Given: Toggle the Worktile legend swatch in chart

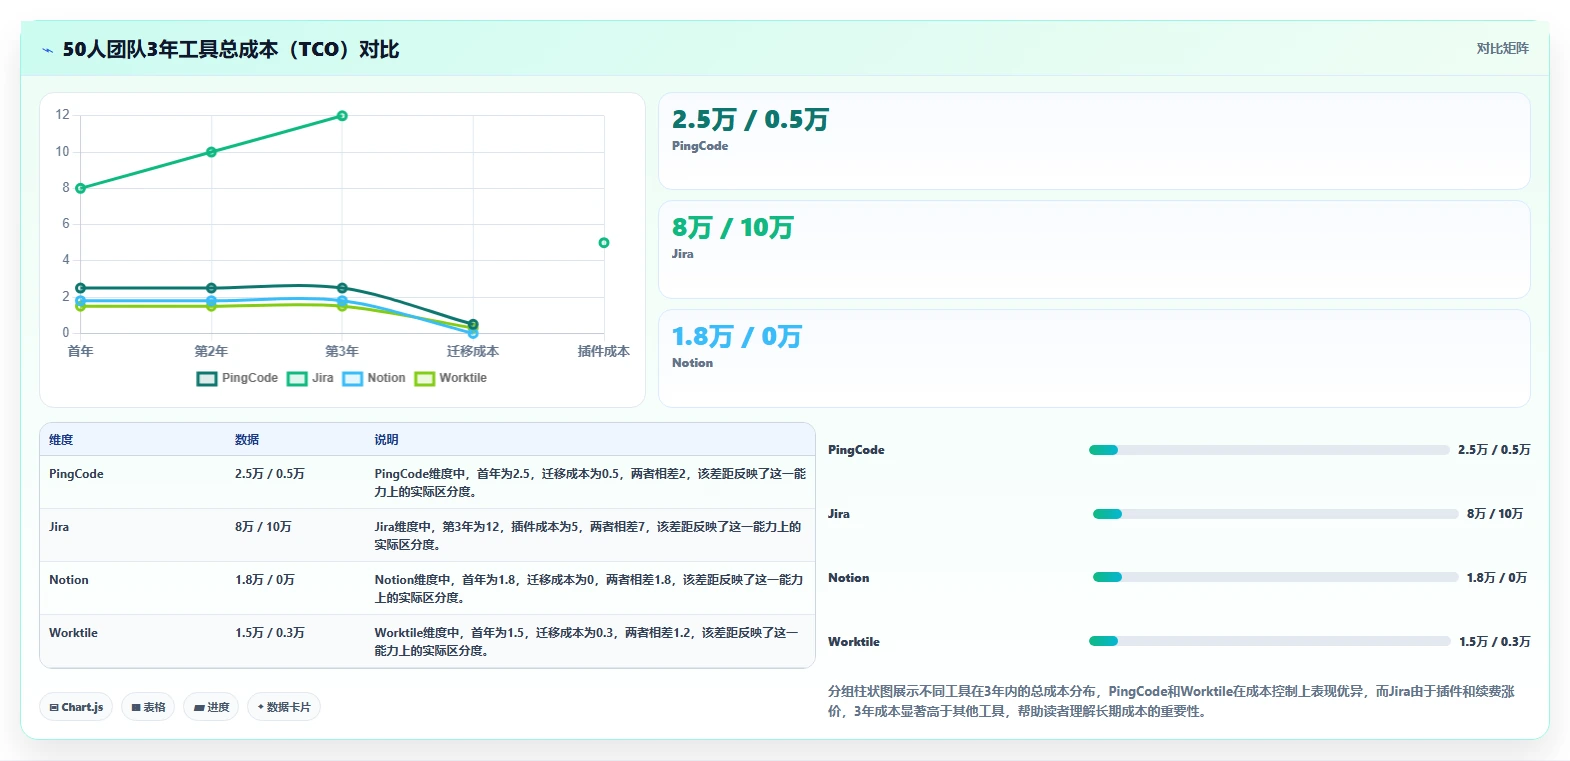Looking at the screenshot, I should click(425, 378).
